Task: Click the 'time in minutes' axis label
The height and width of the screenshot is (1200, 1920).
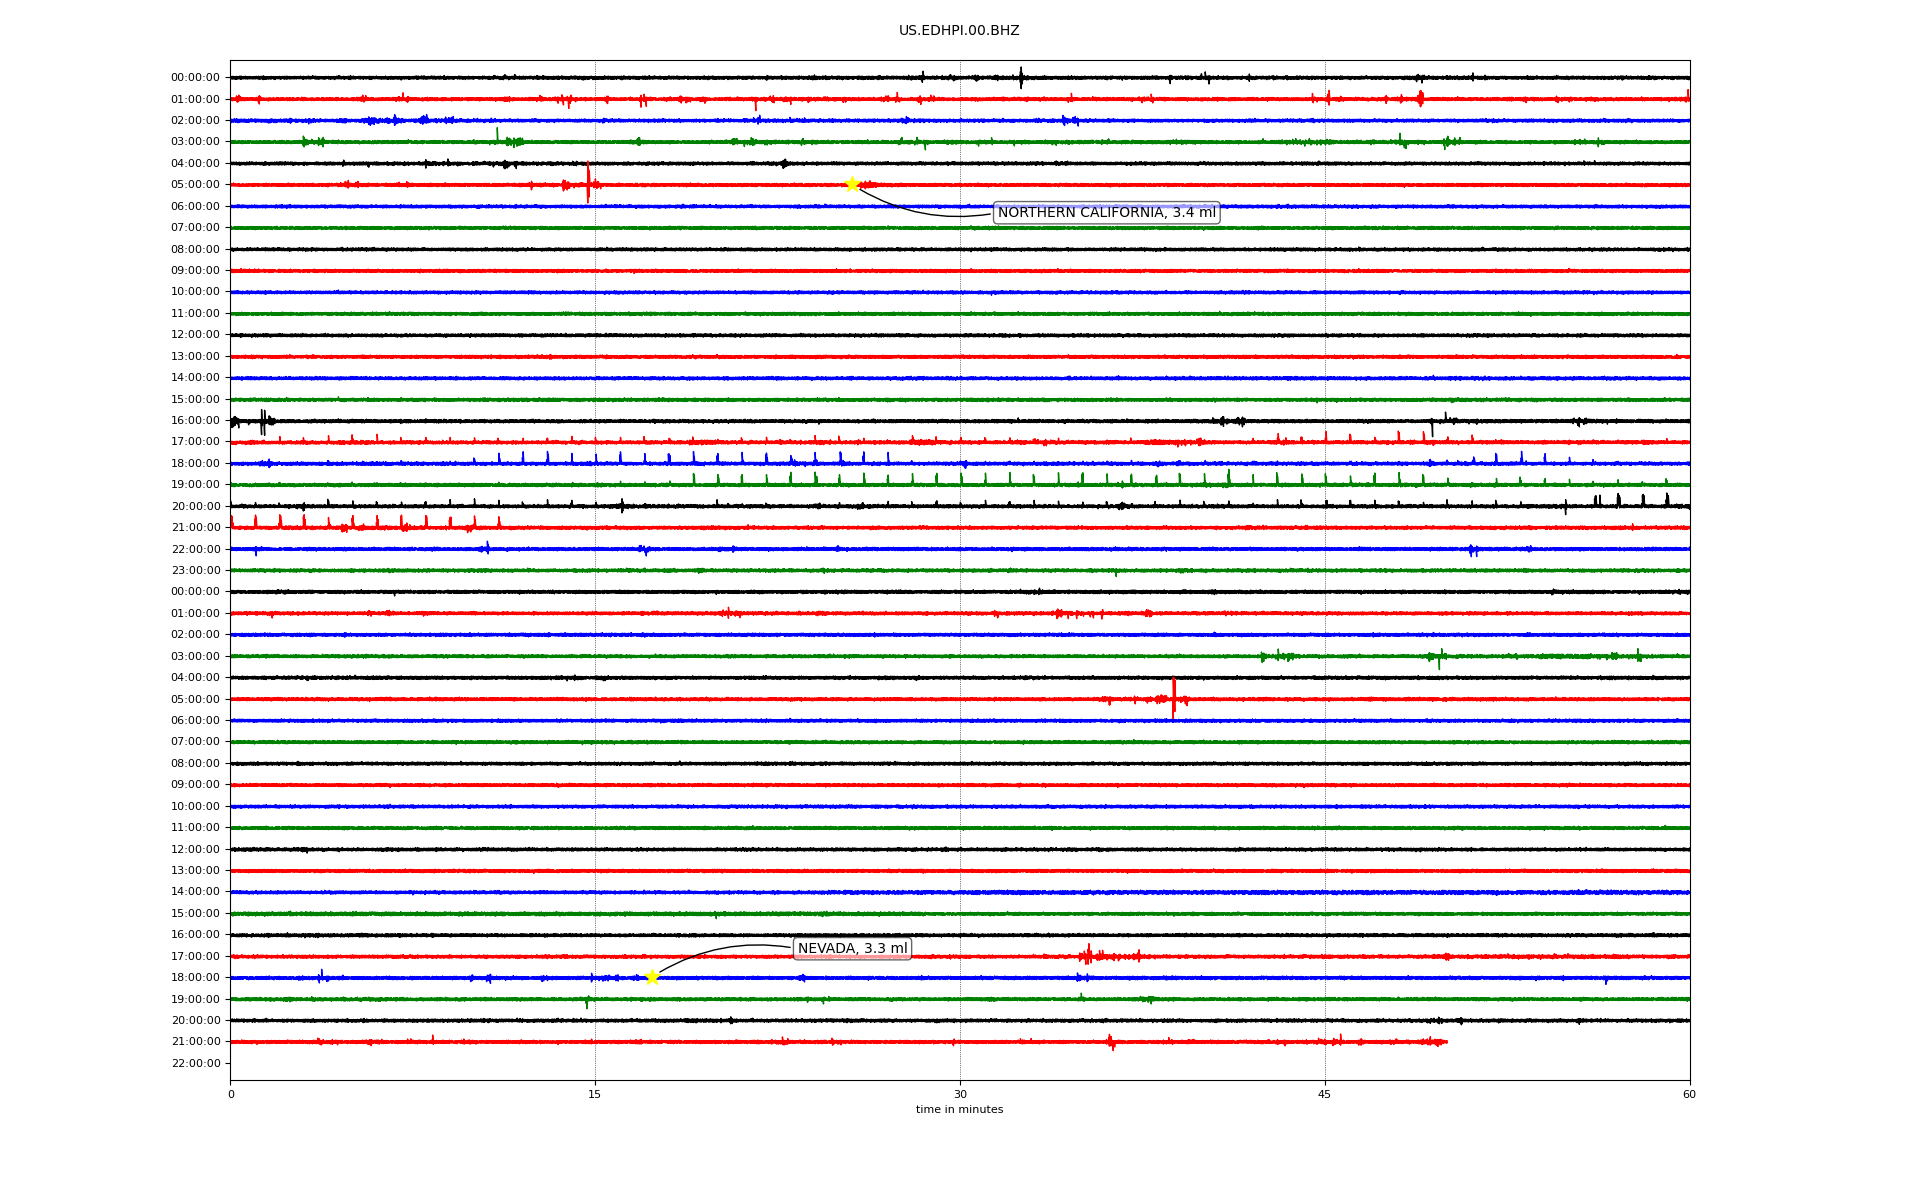Action: tap(959, 1110)
